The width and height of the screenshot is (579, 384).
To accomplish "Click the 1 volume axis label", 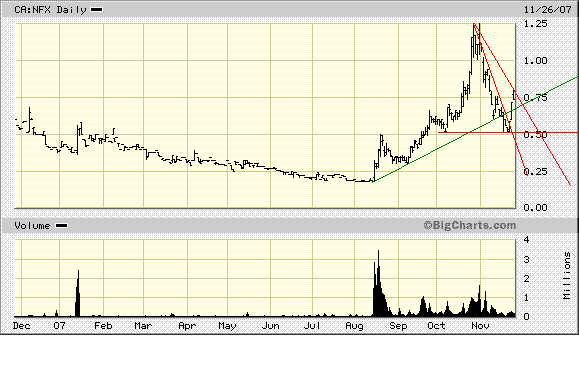I will pos(527,298).
